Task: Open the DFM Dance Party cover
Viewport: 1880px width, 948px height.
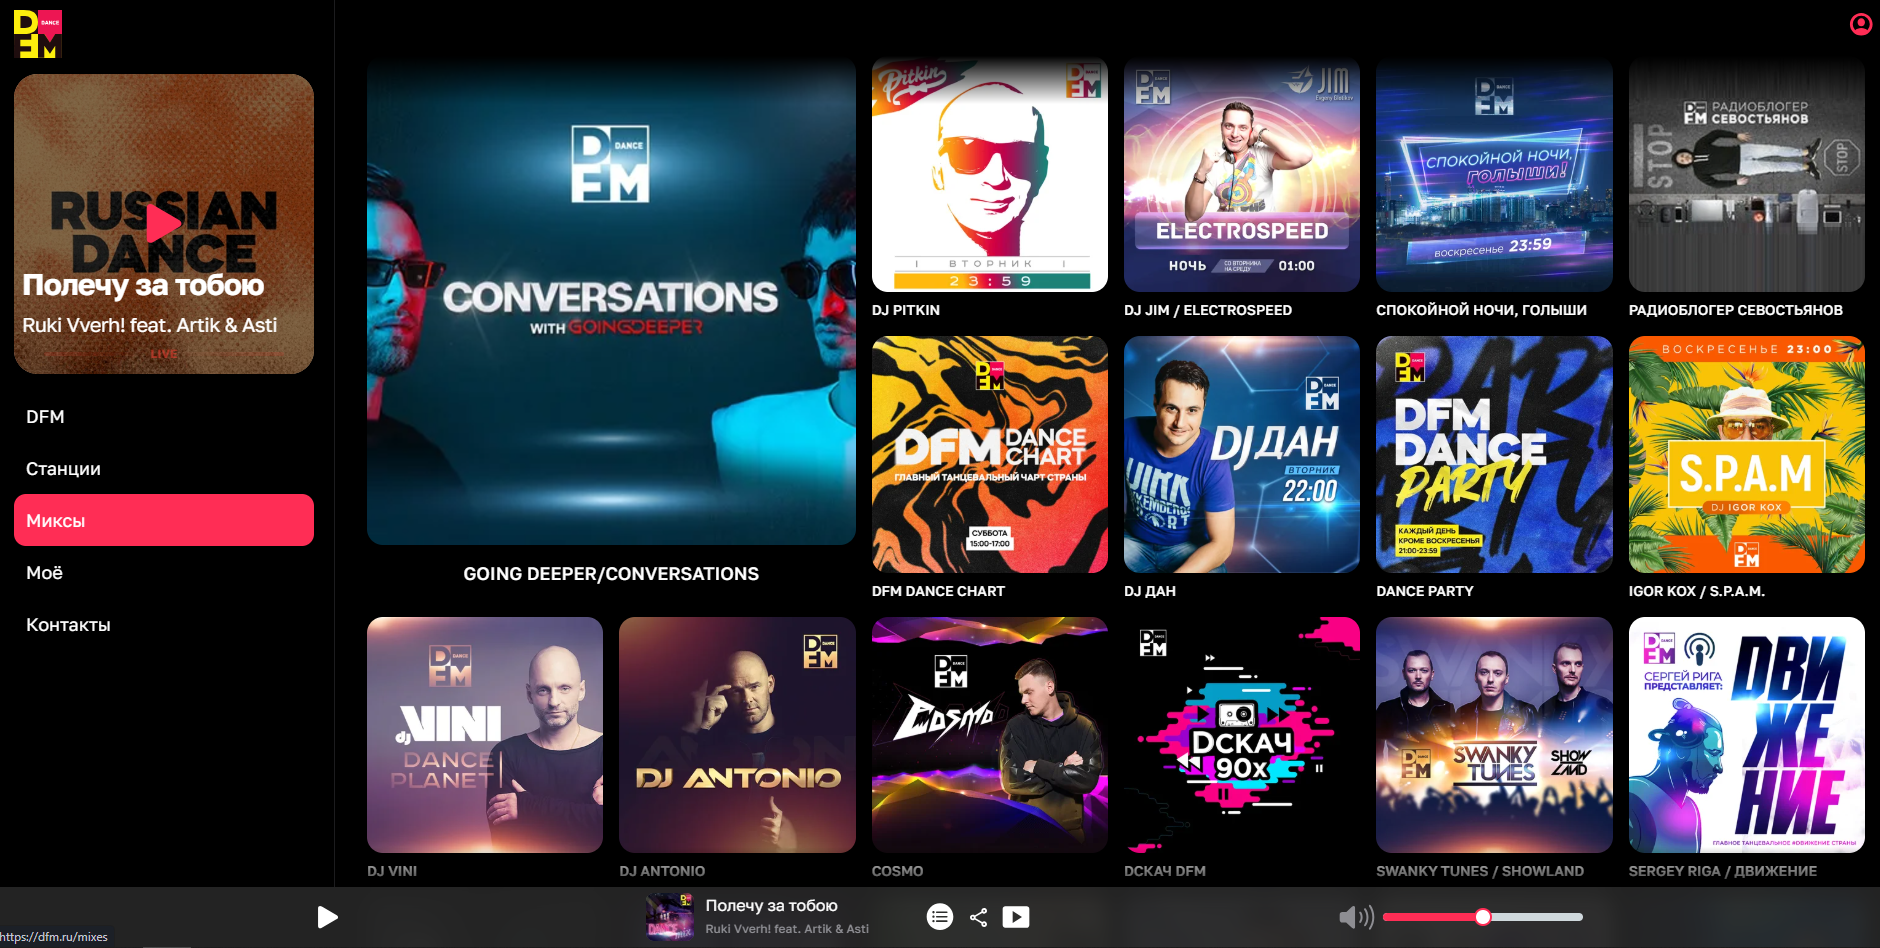Action: (x=1494, y=455)
